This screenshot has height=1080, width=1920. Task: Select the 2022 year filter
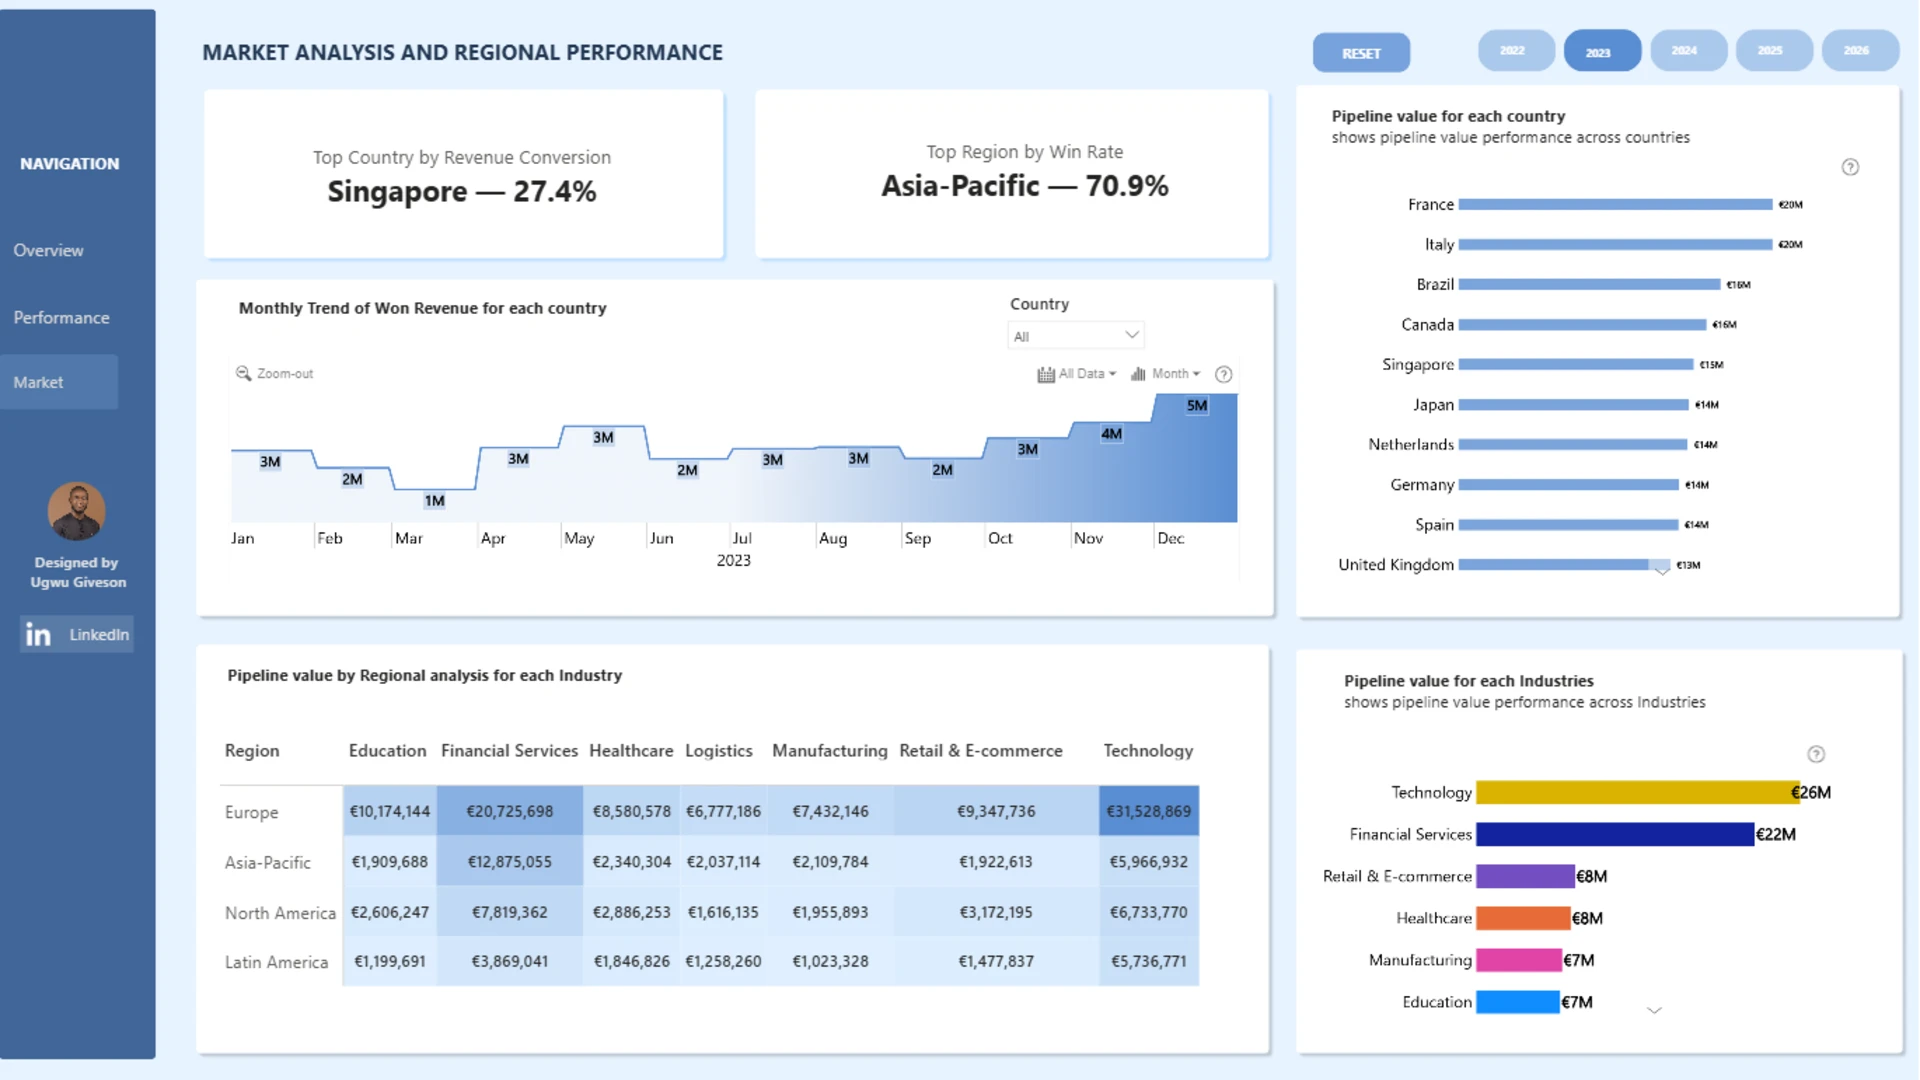tap(1515, 51)
